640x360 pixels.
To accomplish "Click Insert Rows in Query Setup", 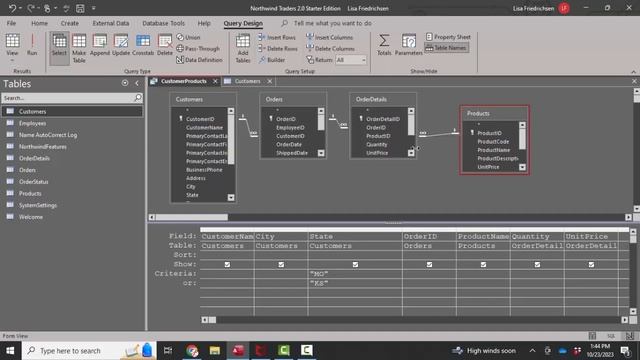I will [277, 37].
